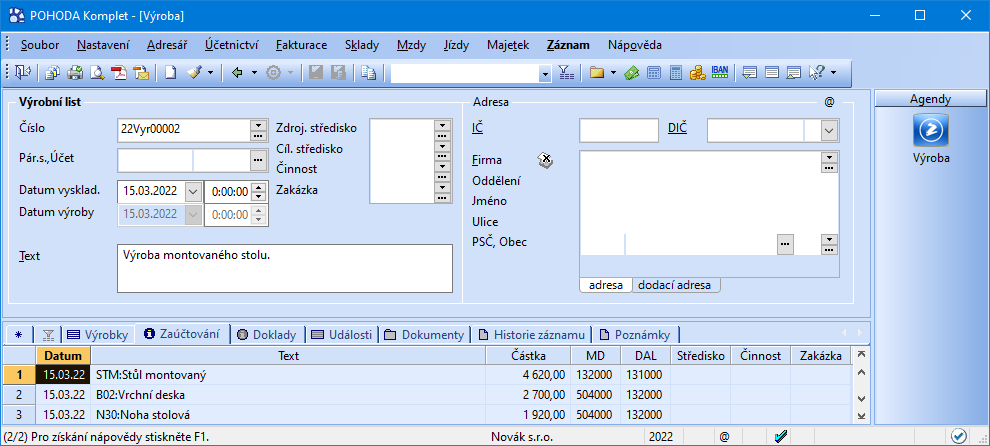Click into the Text field 'Výroba montovaného stolu.'
The height and width of the screenshot is (446, 990).
tap(285, 268)
